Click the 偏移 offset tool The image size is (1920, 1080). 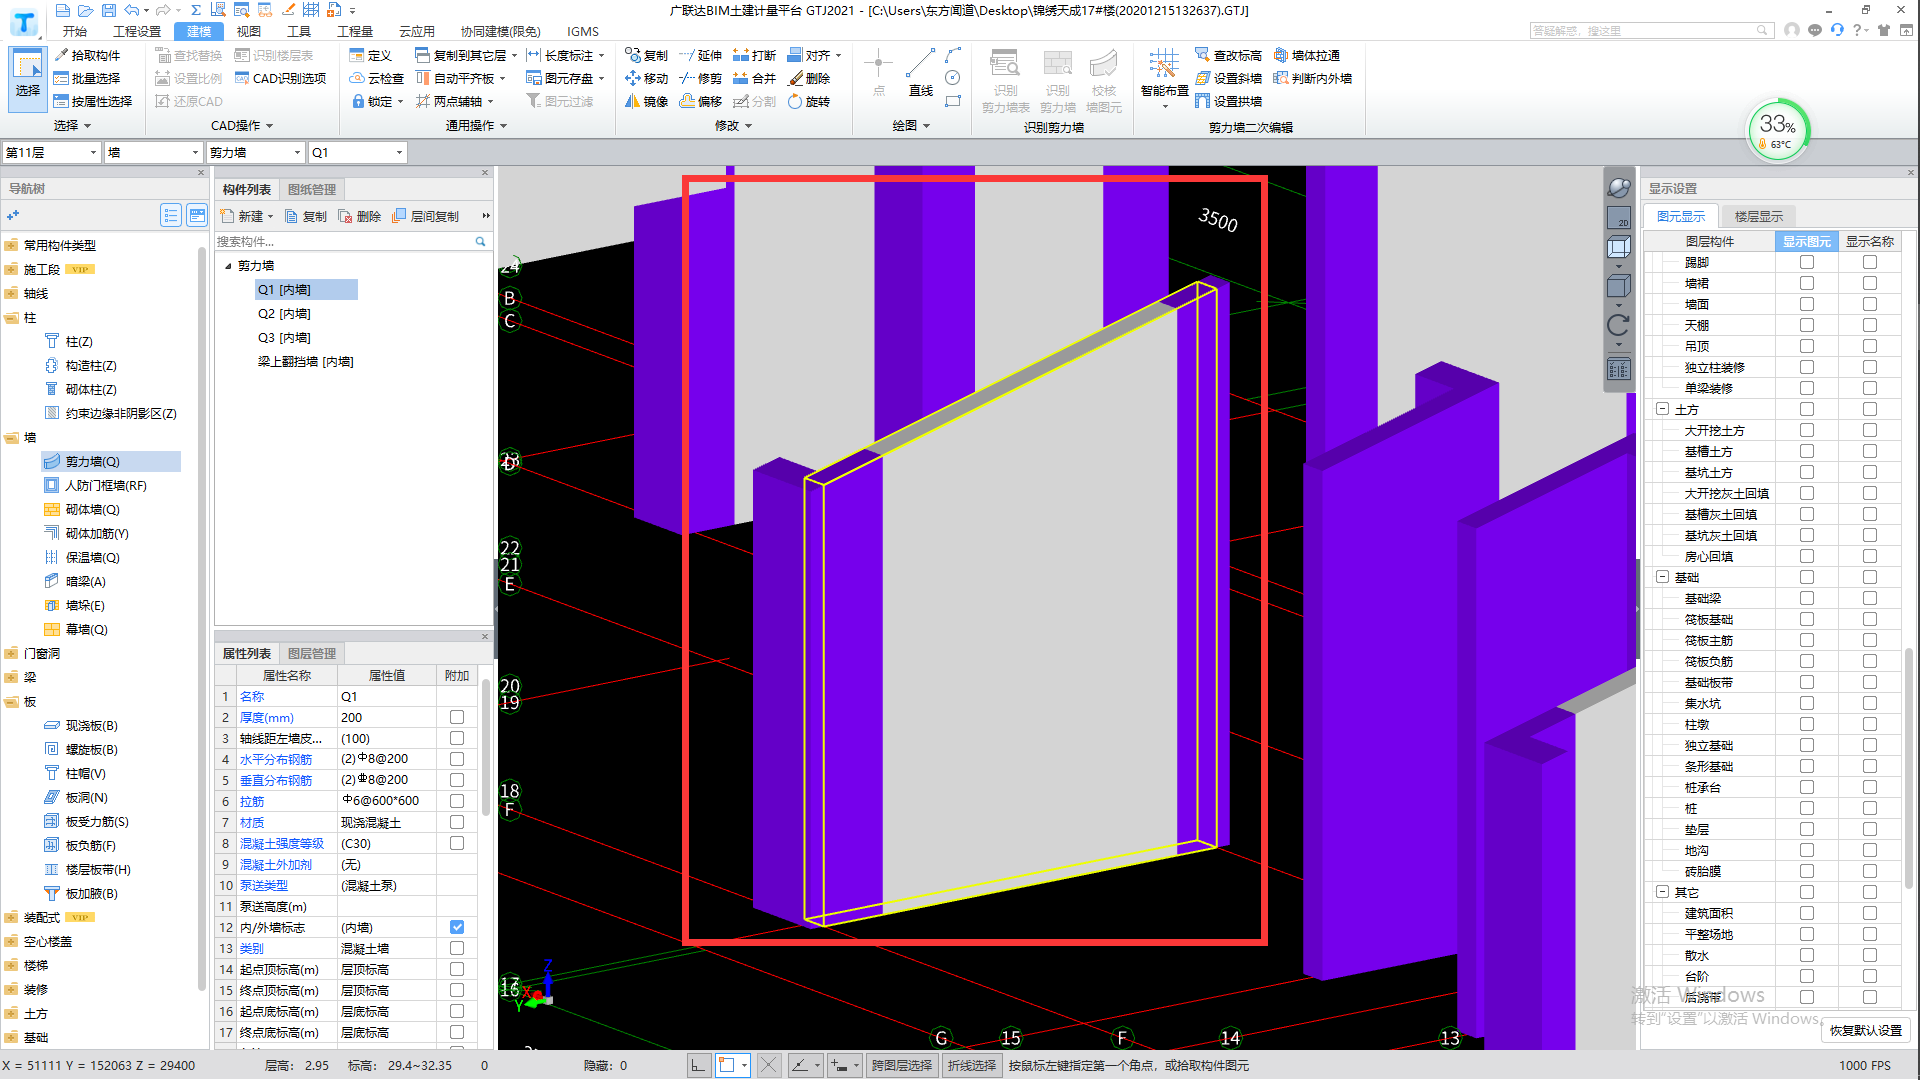click(x=701, y=101)
